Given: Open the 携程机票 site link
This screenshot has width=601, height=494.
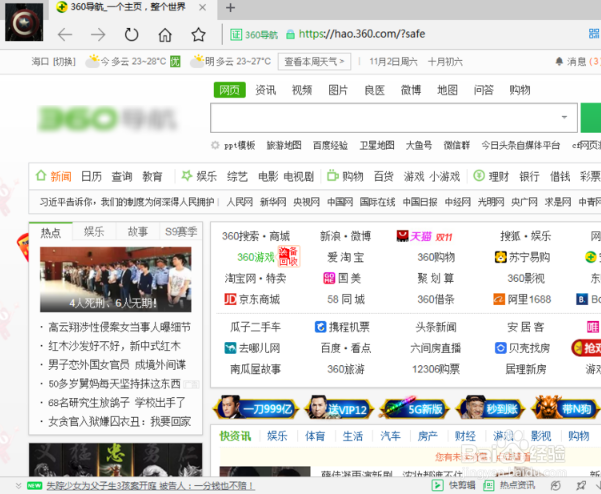Looking at the screenshot, I should click(x=342, y=327).
